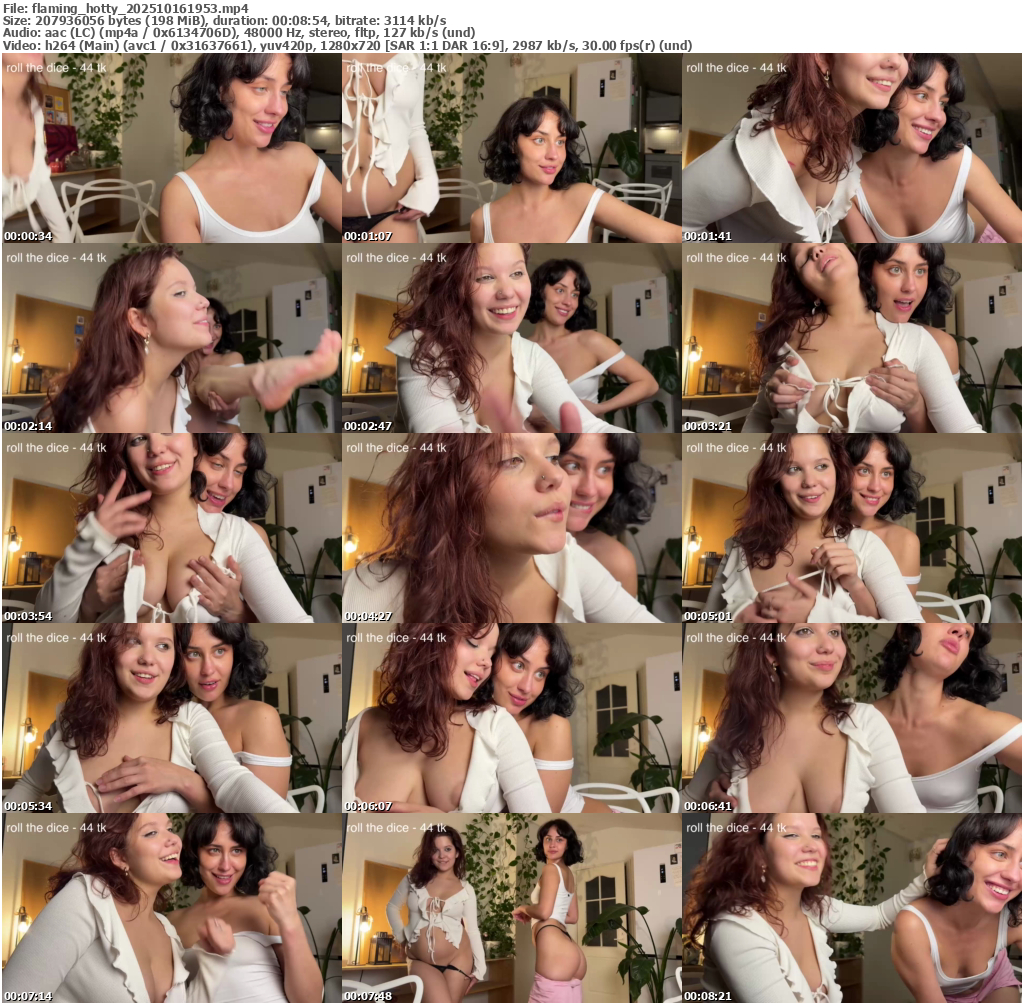Click the Video h264 stream info line
The width and height of the screenshot is (1024, 1003).
(x=347, y=45)
